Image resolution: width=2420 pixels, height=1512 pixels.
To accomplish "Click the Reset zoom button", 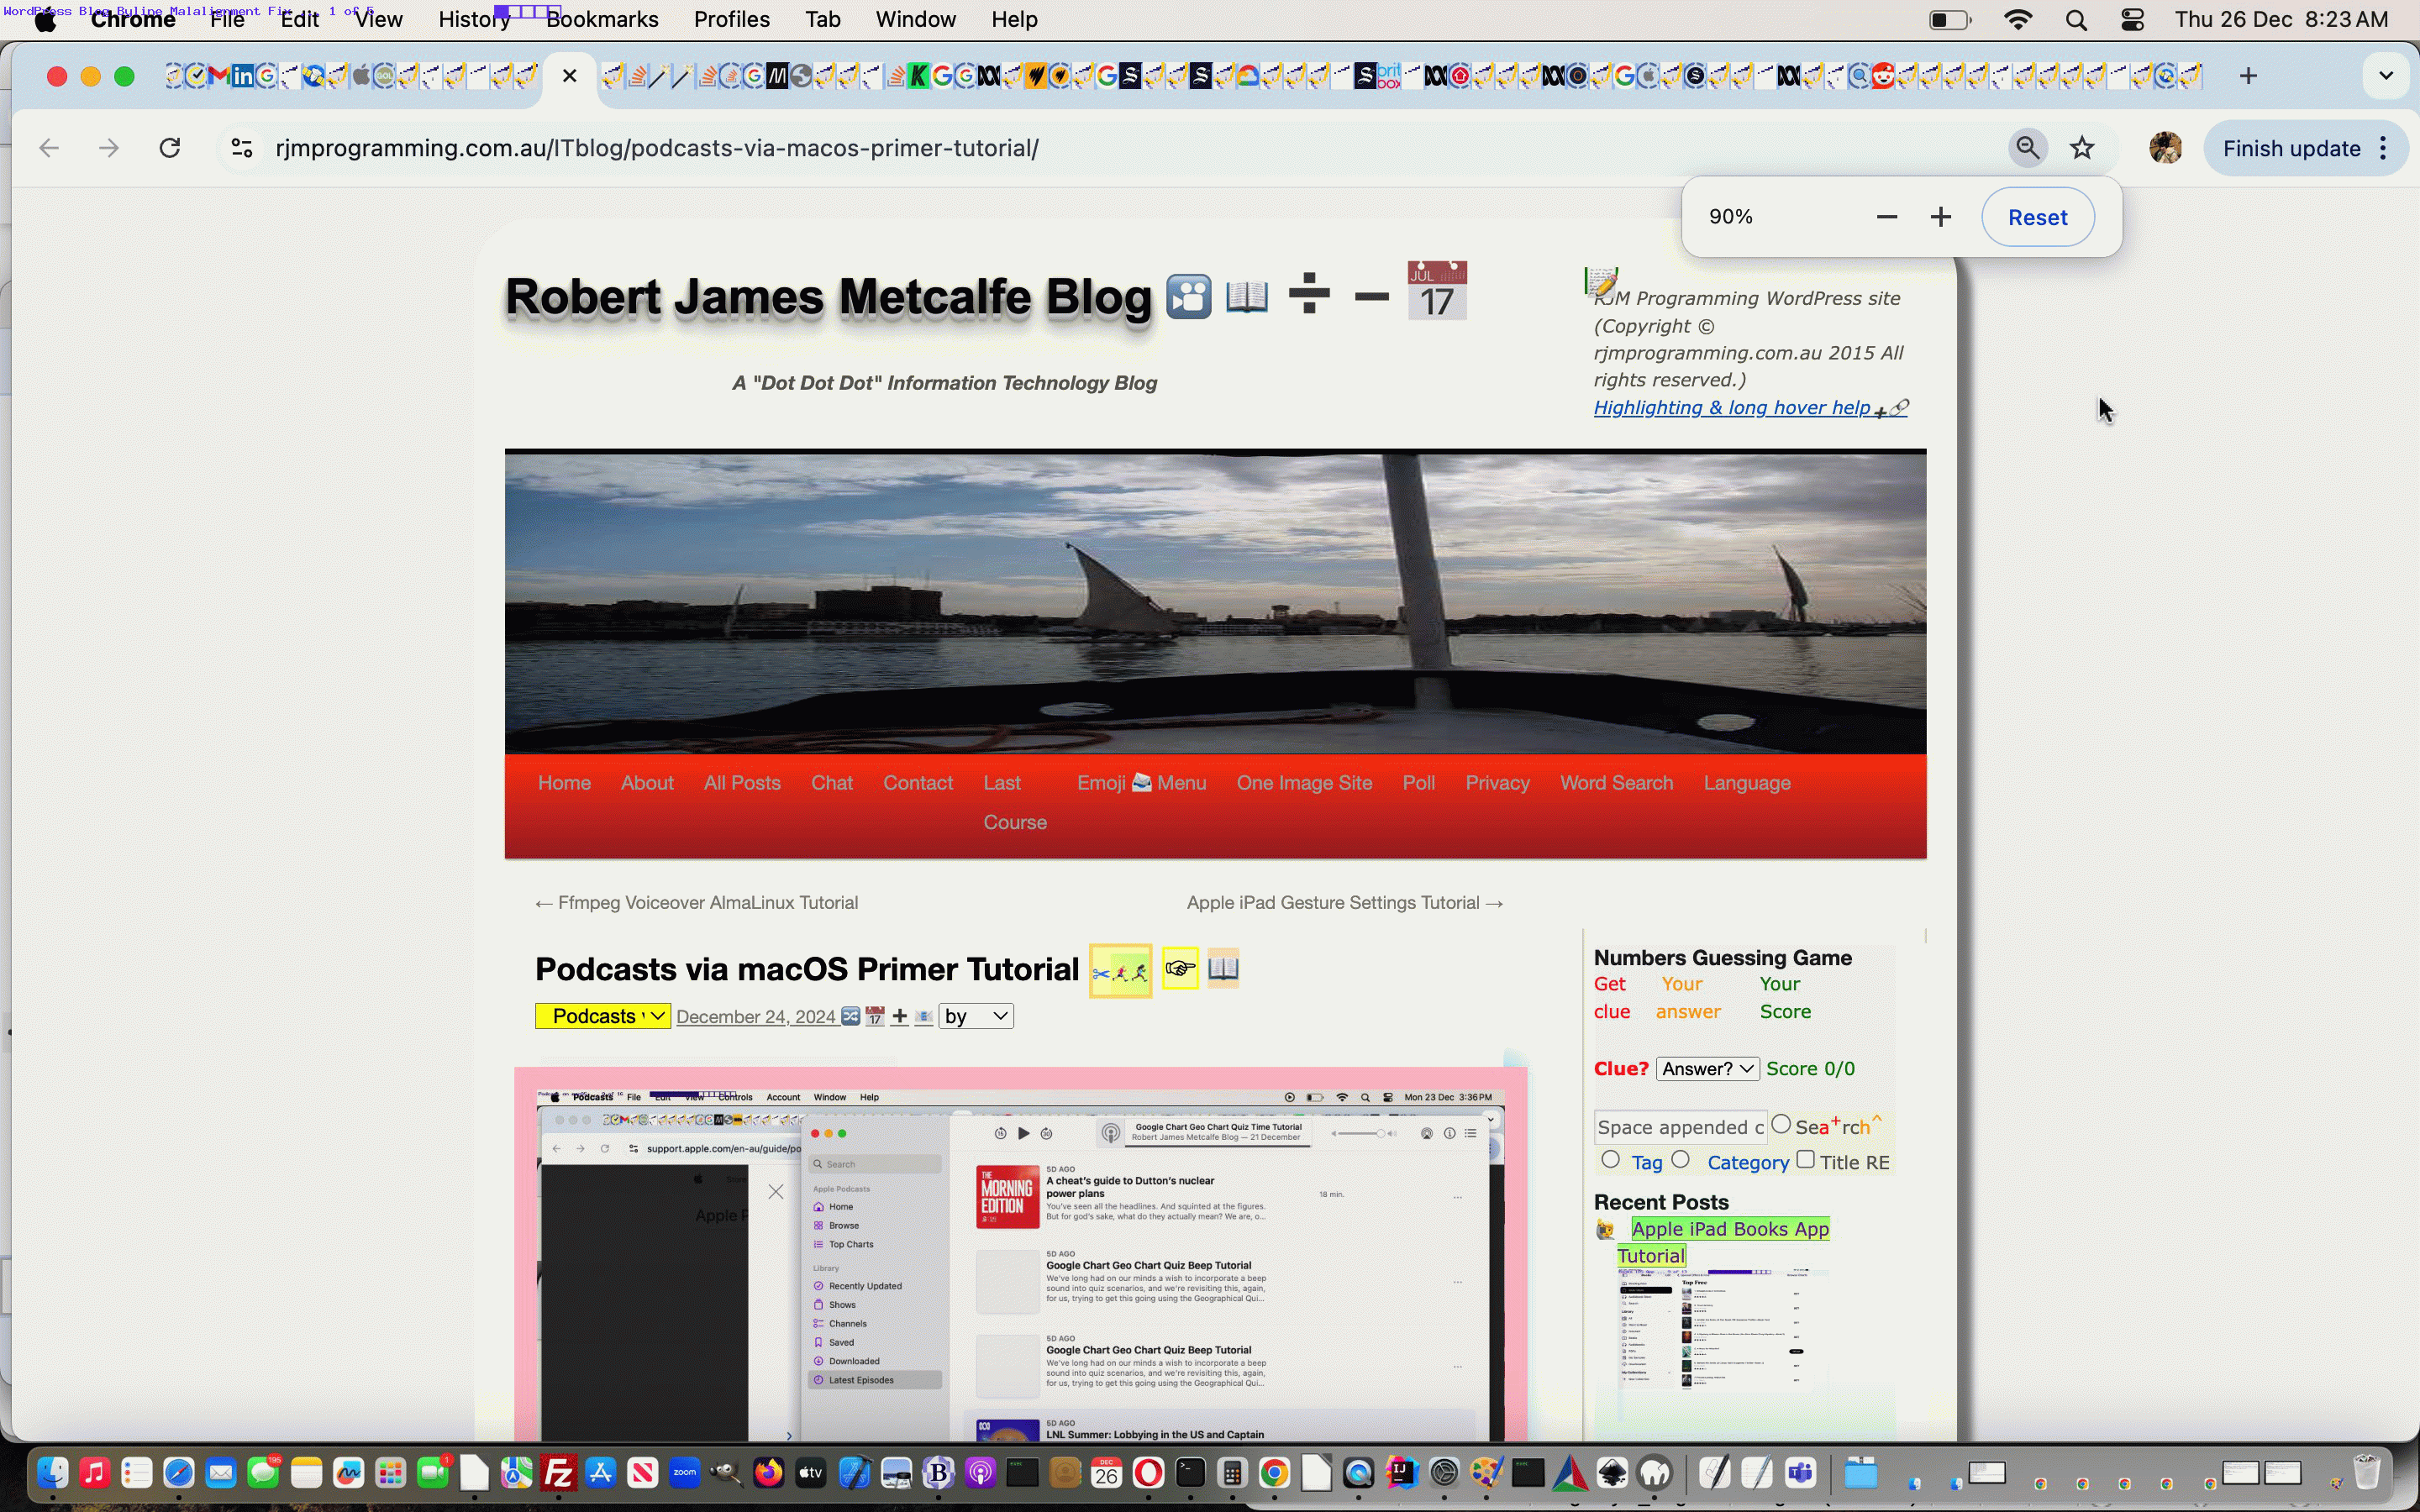I will click(2037, 217).
